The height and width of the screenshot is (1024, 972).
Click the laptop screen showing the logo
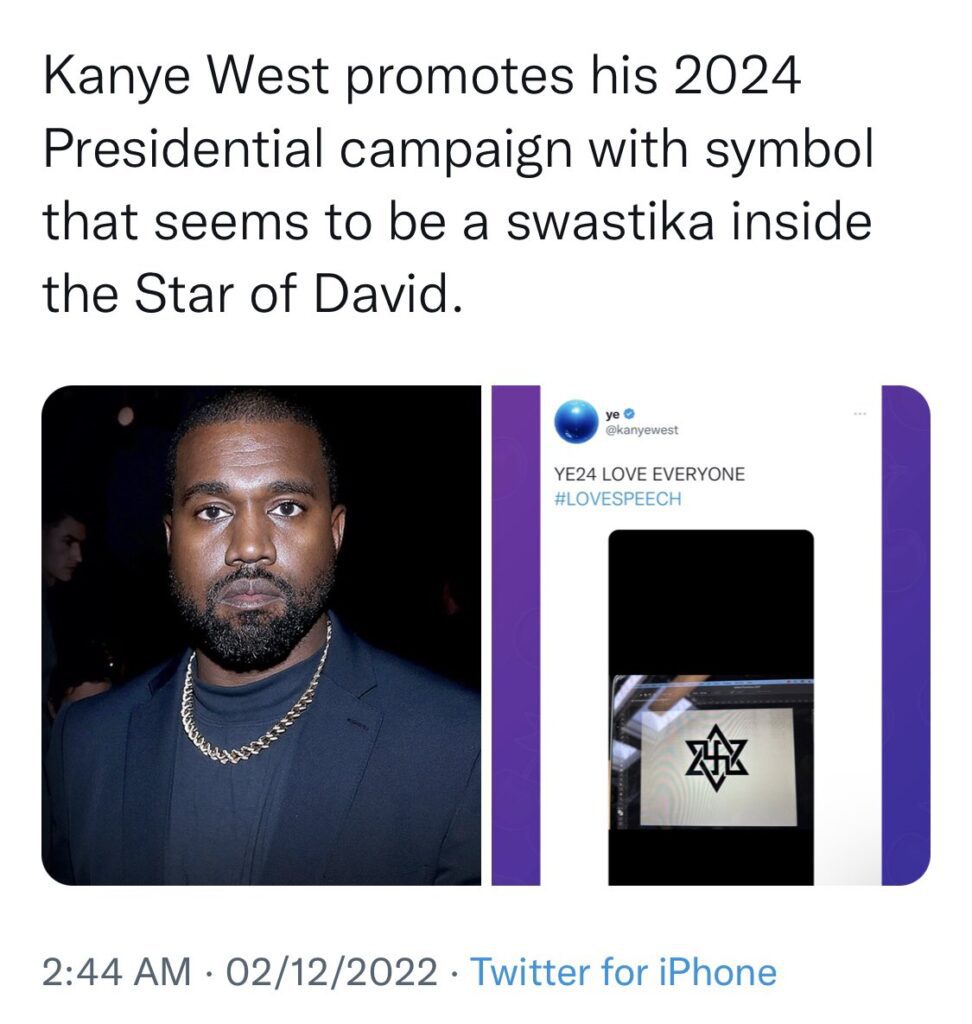717,767
